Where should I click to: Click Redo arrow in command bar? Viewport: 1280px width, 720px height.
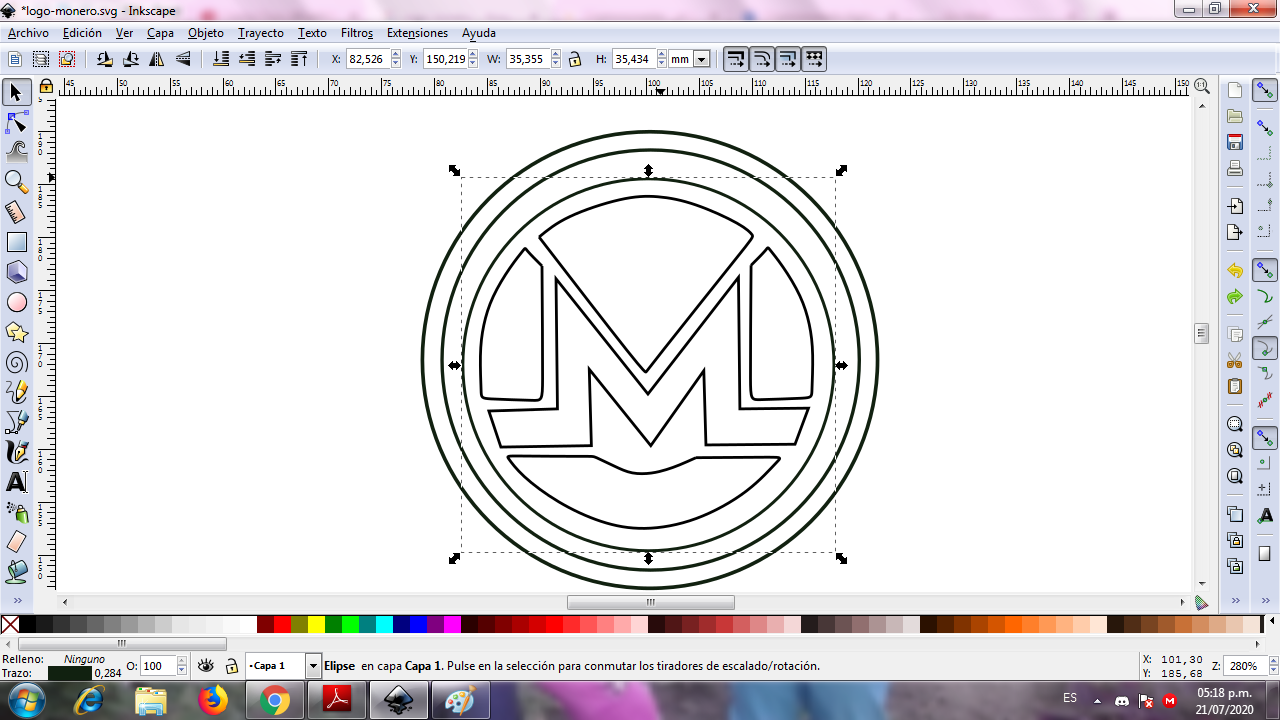1235,297
